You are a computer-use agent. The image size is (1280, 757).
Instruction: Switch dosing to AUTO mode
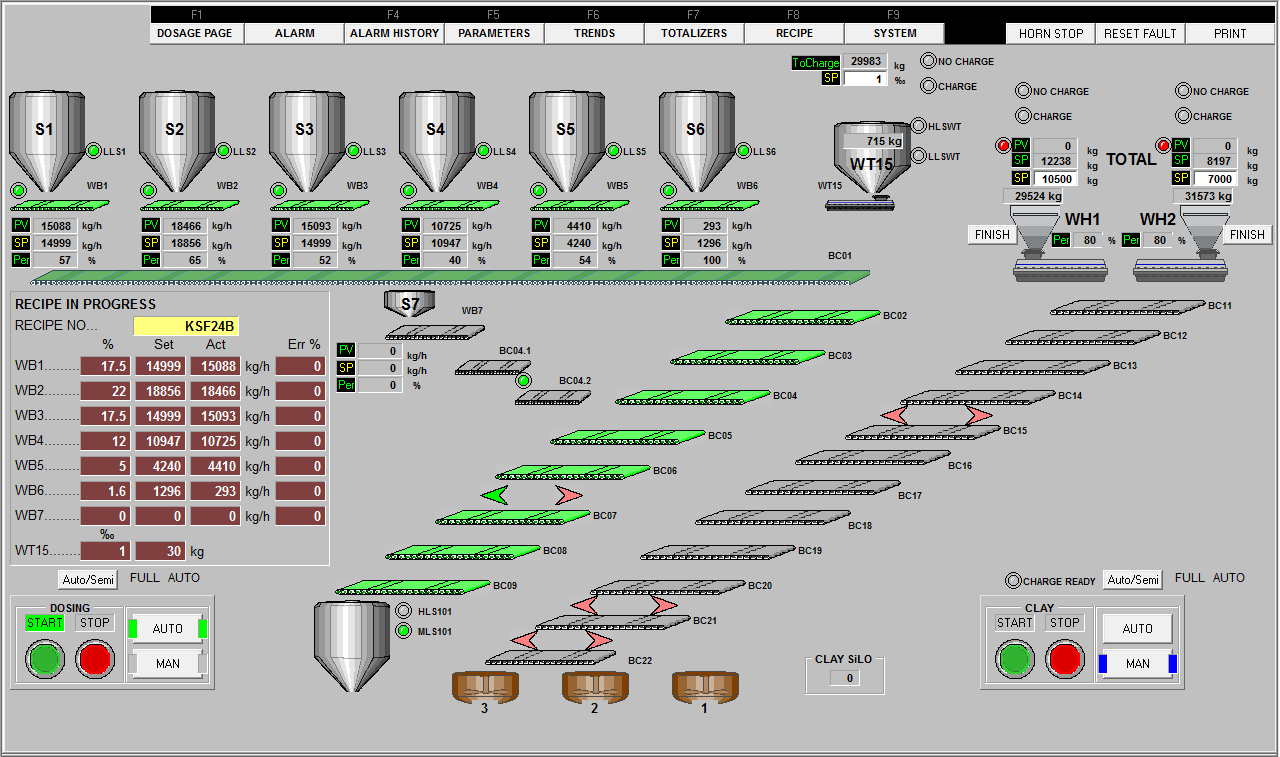(167, 628)
